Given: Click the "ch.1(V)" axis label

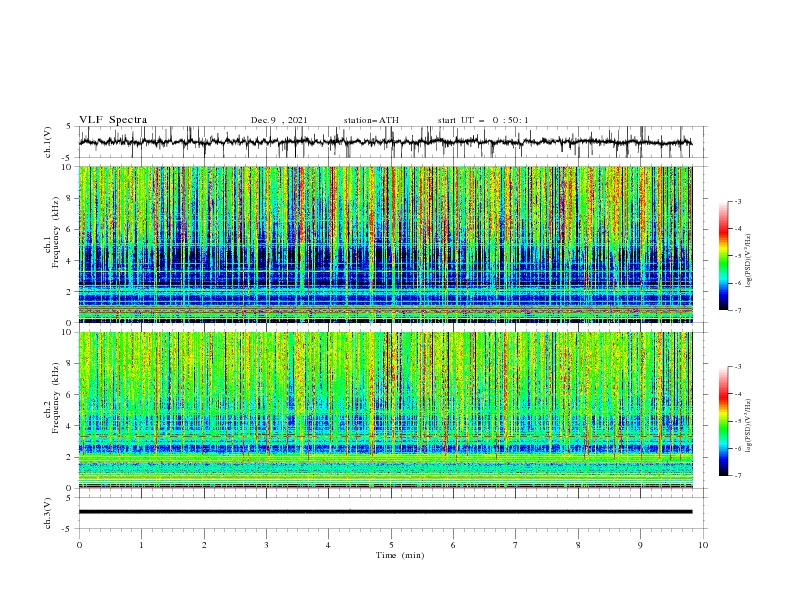Looking at the screenshot, I should (x=48, y=142).
